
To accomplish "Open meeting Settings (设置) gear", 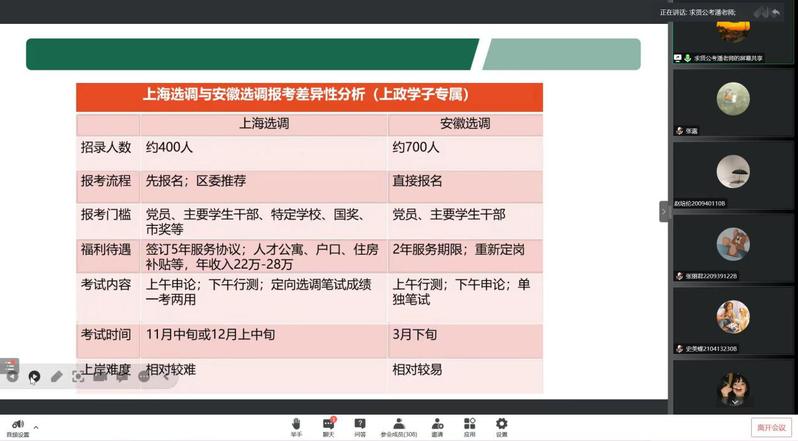I will tap(502, 426).
